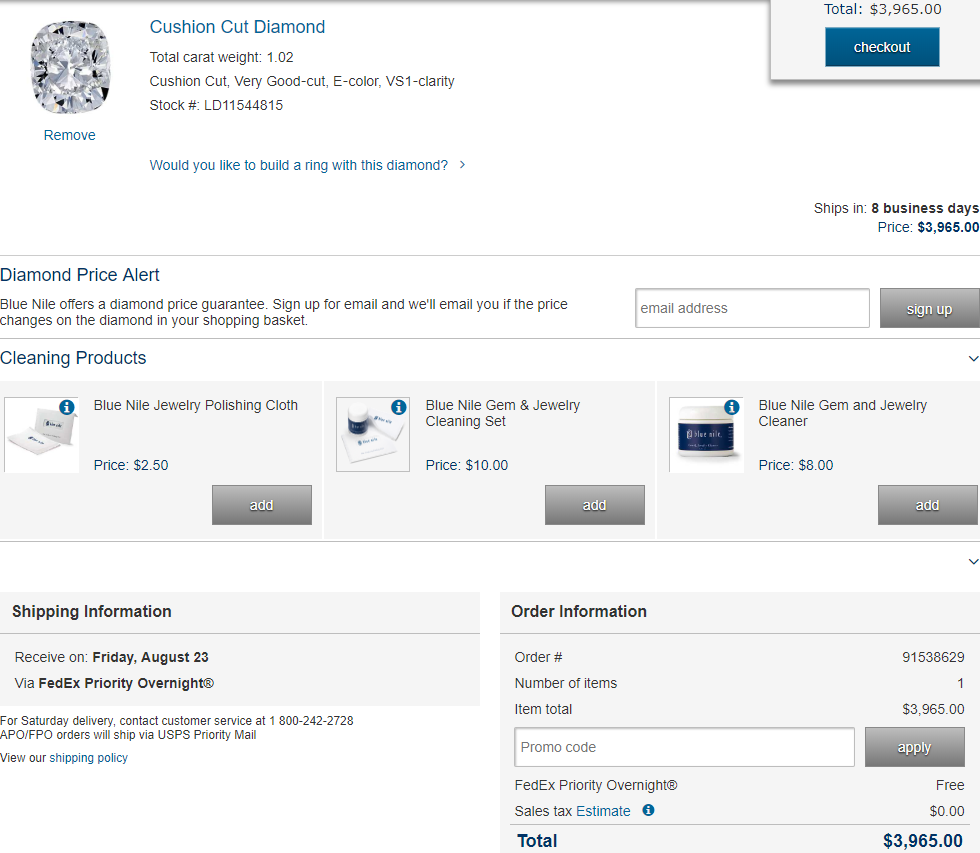This screenshot has height=853, width=980.
Task: Proceed with the checkout button
Action: [x=882, y=47]
